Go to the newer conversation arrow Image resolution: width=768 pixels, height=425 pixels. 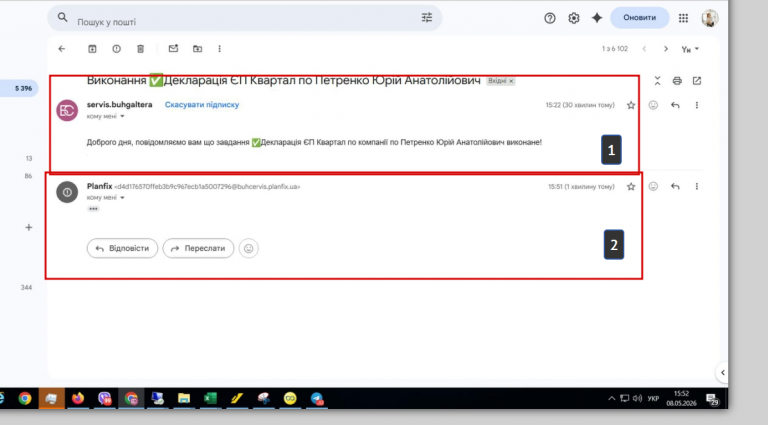click(x=645, y=49)
